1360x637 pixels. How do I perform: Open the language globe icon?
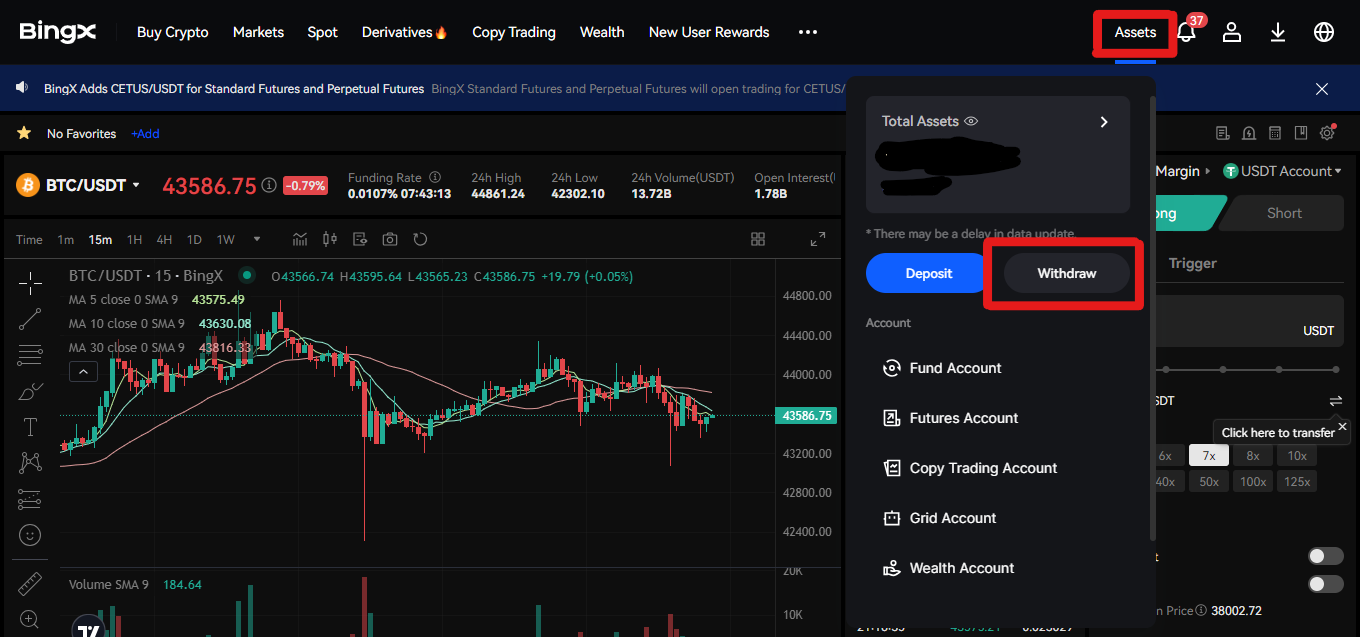[1324, 32]
